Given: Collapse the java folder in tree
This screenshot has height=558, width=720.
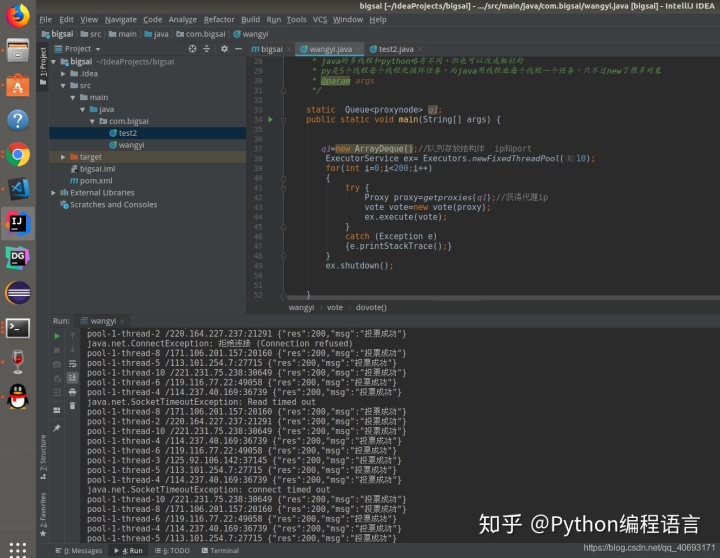Looking at the screenshot, I should [x=82, y=109].
